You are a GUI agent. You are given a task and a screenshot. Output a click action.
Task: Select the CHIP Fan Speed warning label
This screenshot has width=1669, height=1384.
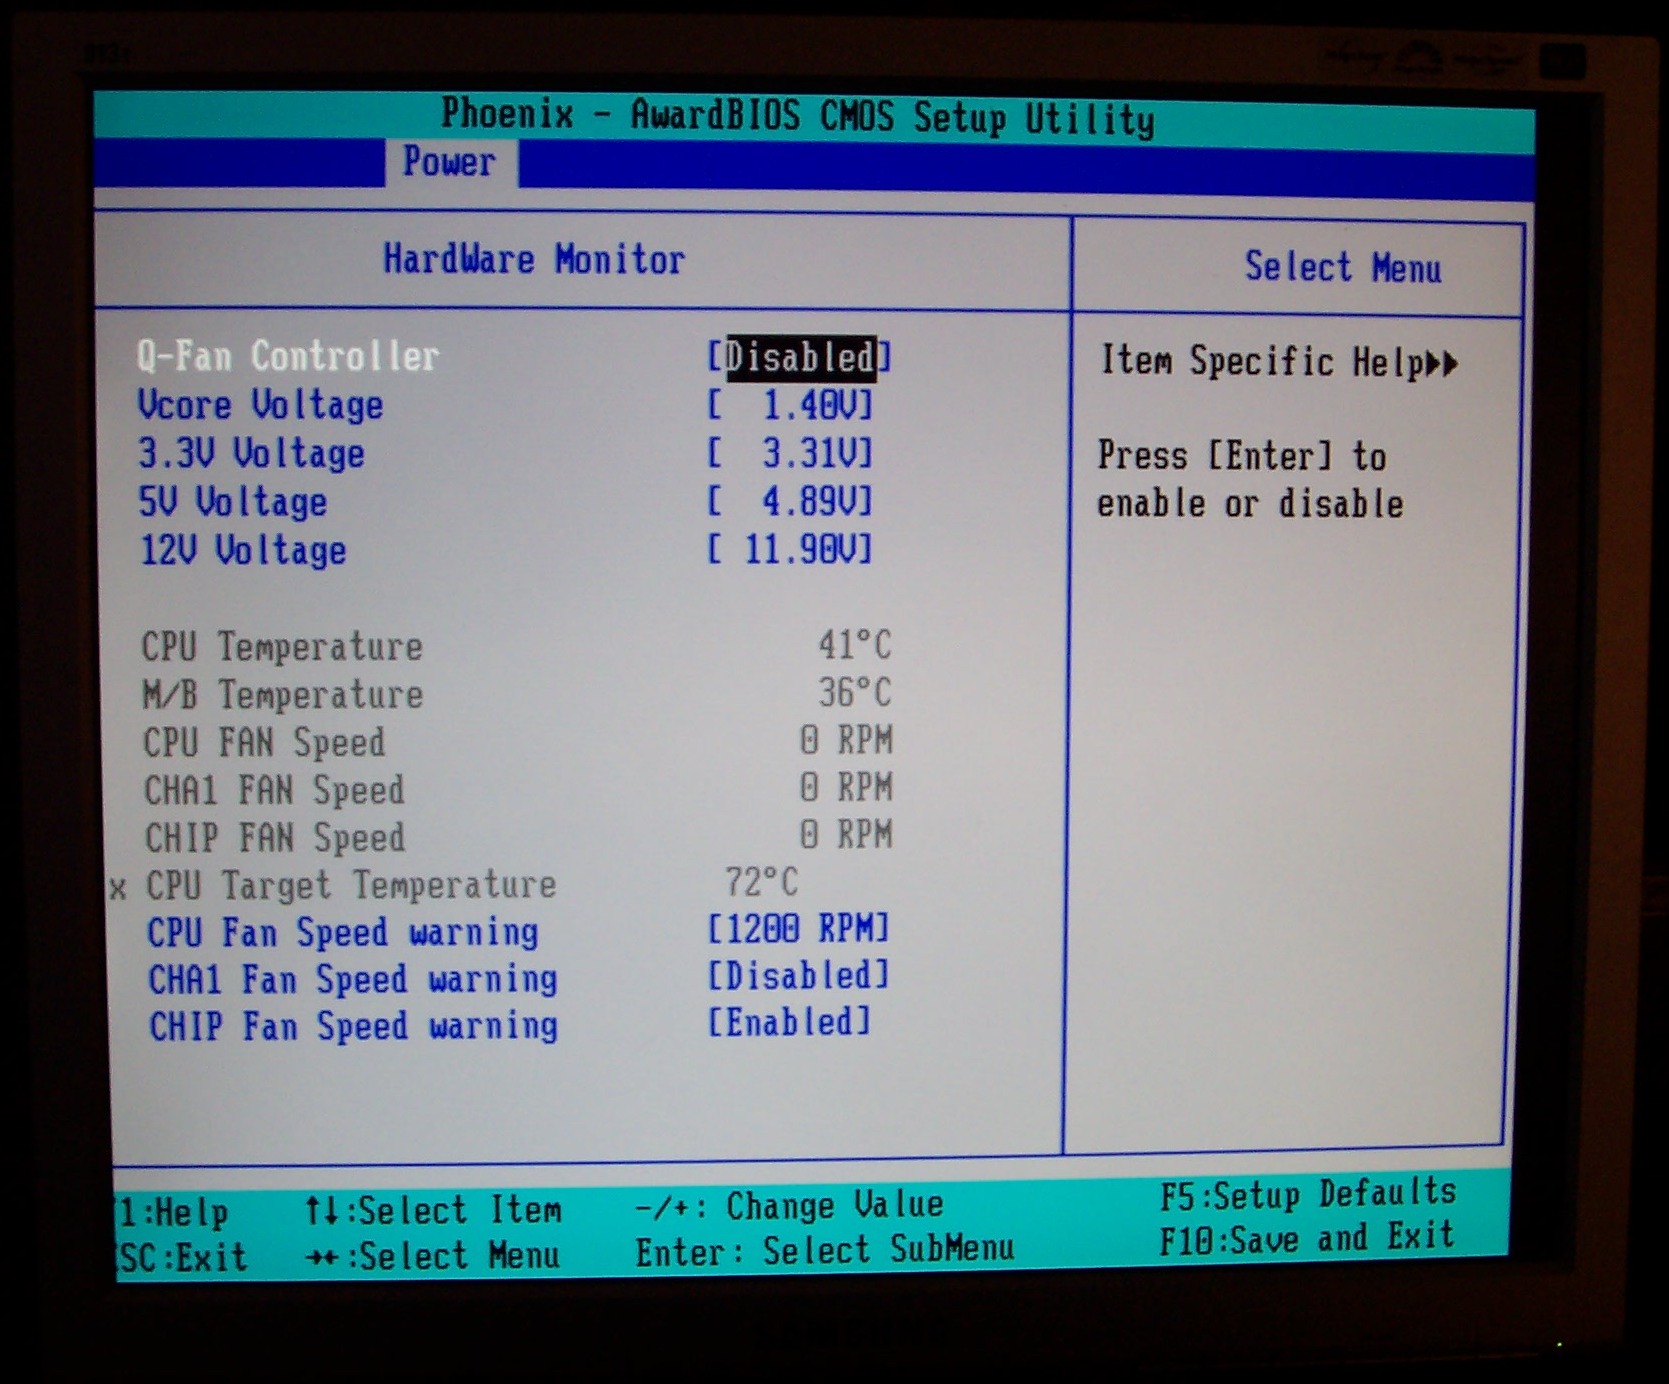(x=354, y=1027)
